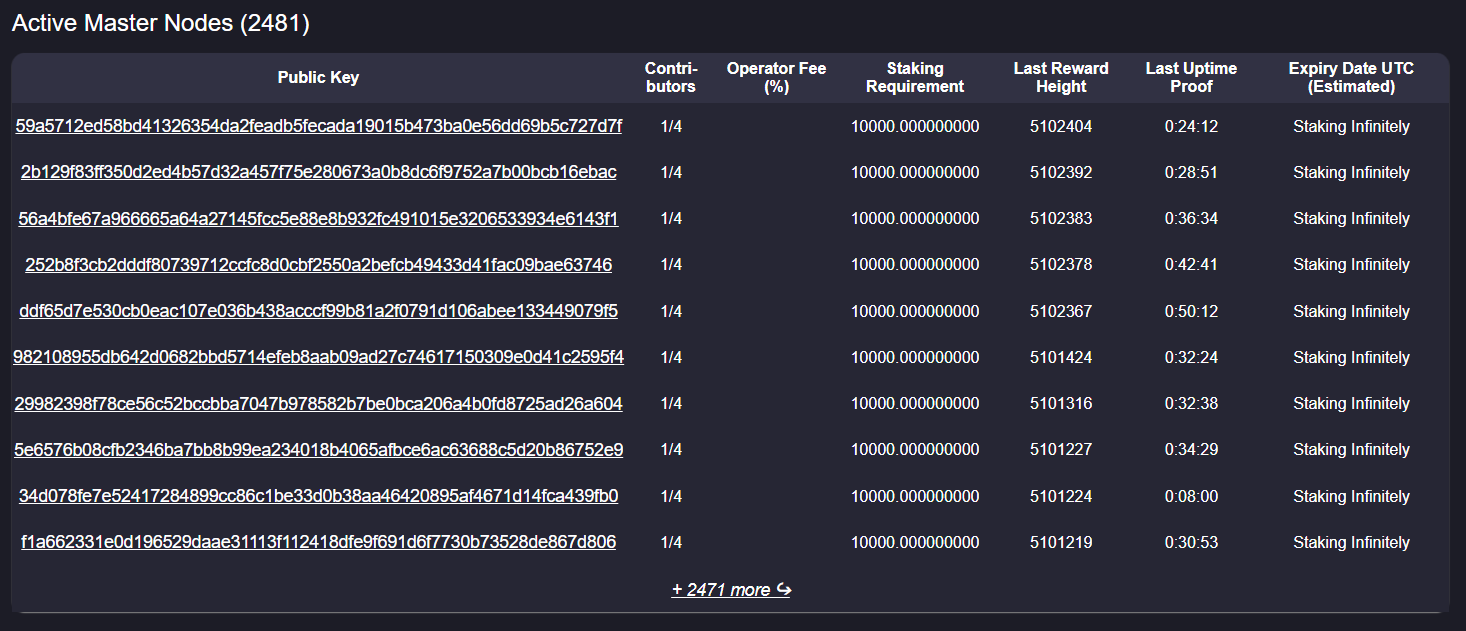Open public key link starting with 252b8f3cb2dd
The width and height of the screenshot is (1466, 631).
(318, 265)
